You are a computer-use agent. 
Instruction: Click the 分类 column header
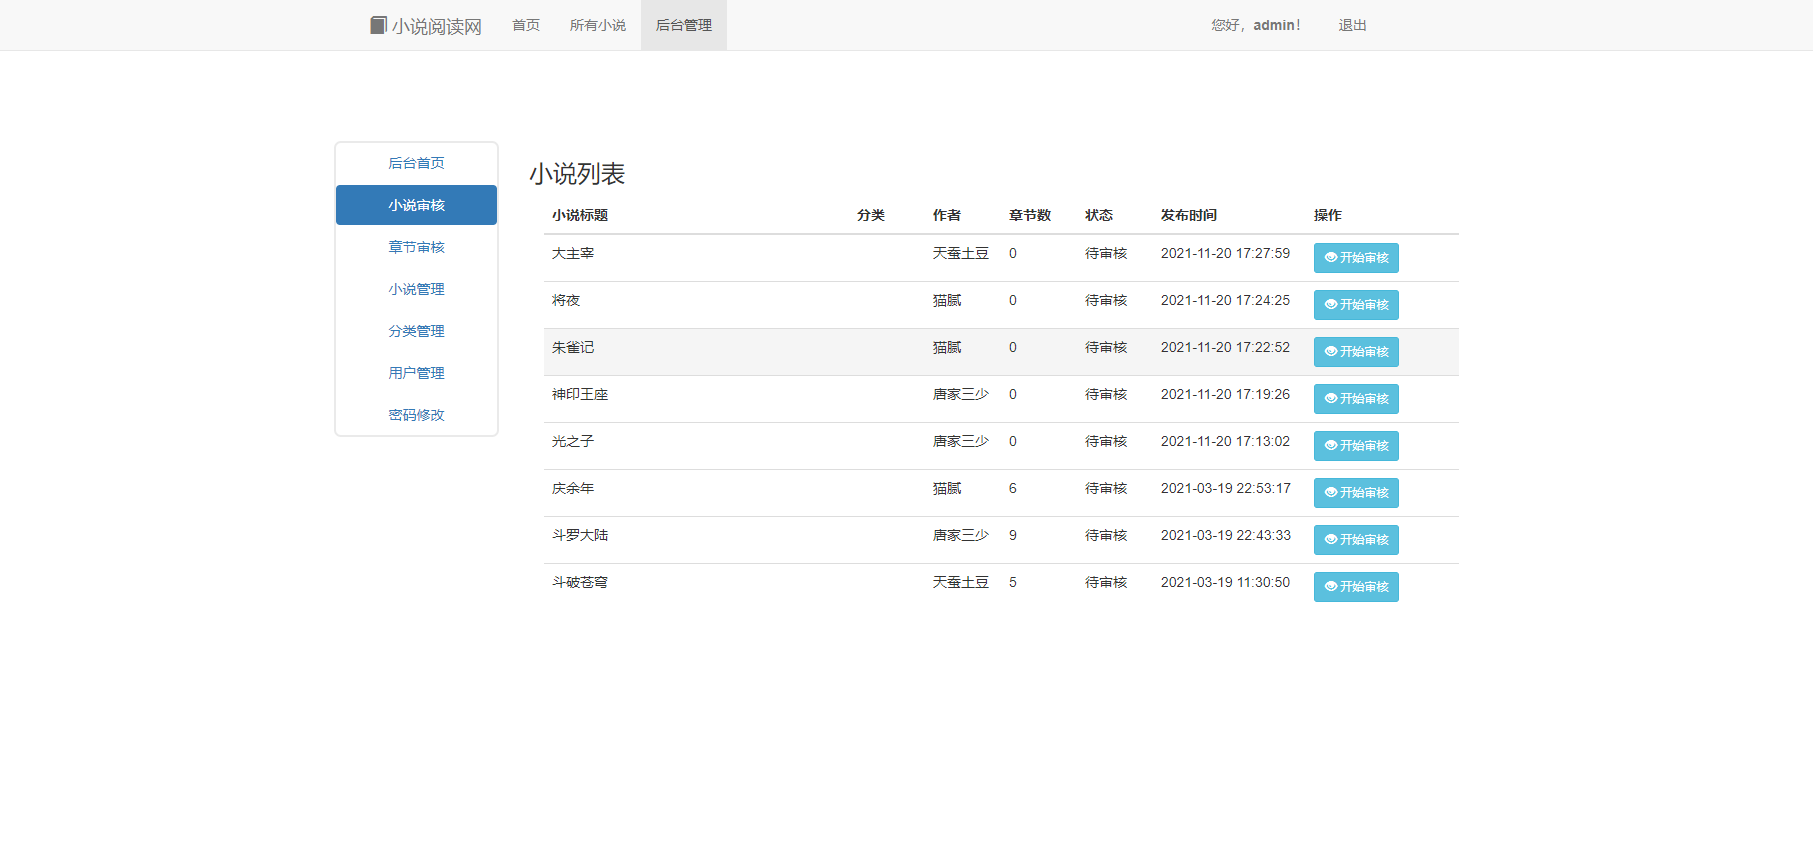coord(871,216)
